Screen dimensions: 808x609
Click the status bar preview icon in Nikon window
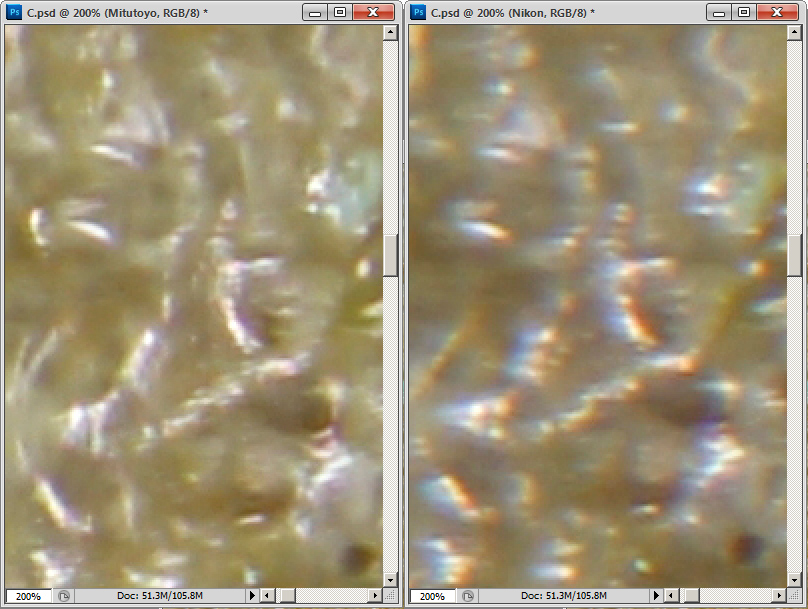tap(467, 596)
